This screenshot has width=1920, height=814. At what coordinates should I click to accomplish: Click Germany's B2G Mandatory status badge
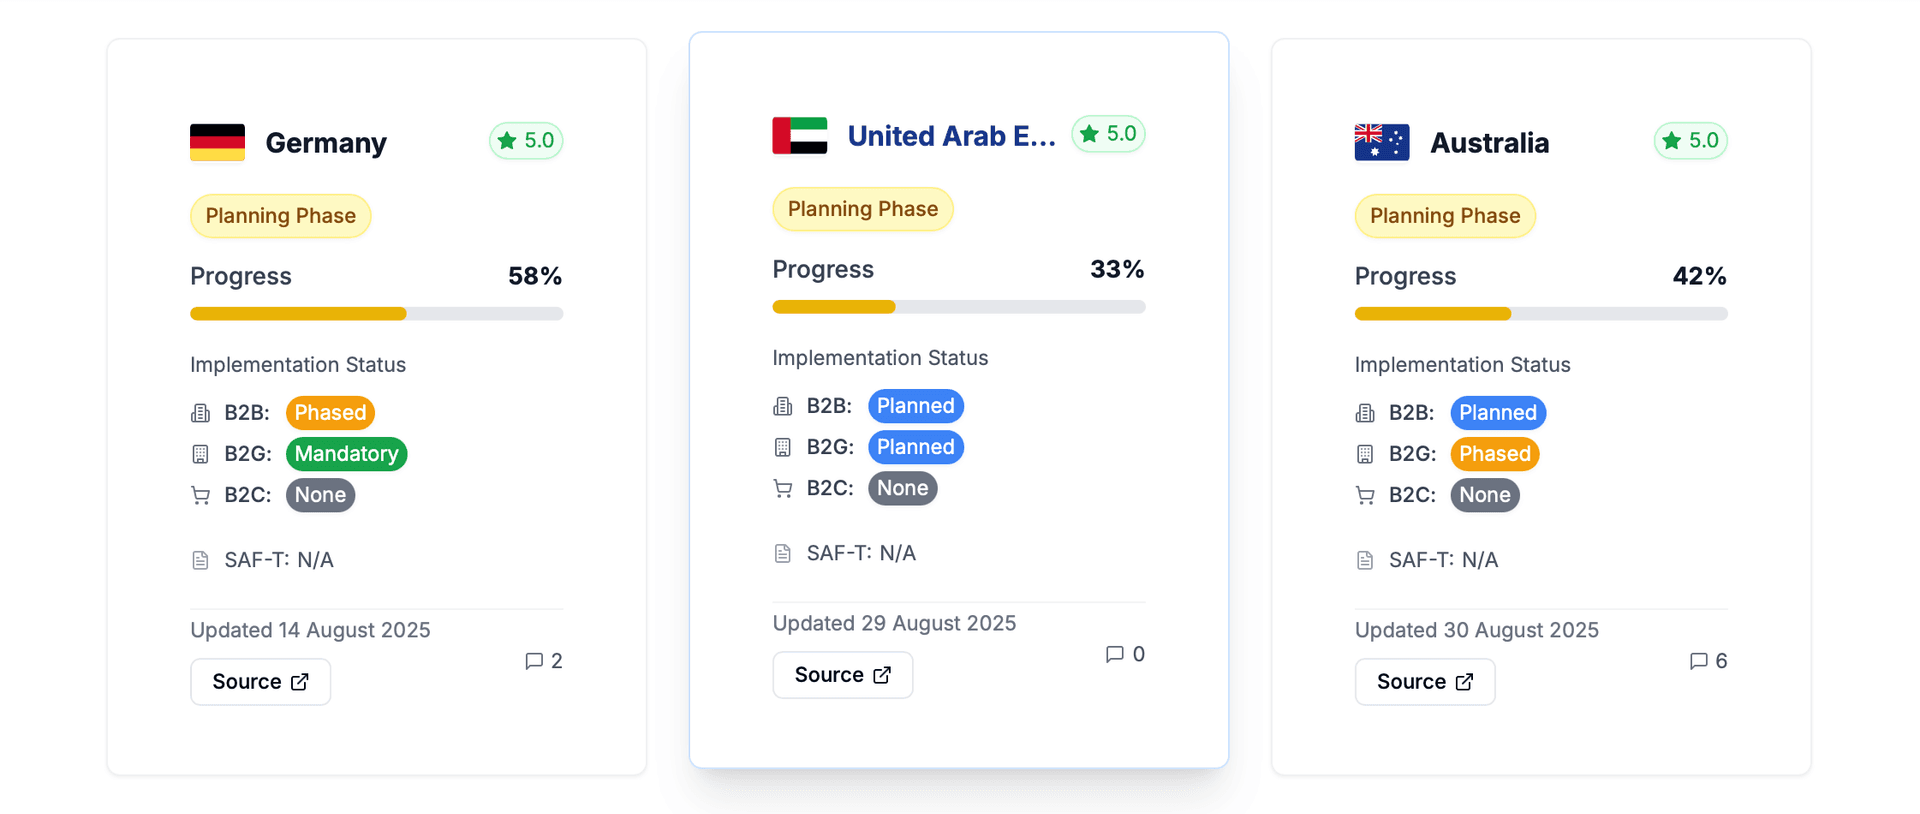346,454
